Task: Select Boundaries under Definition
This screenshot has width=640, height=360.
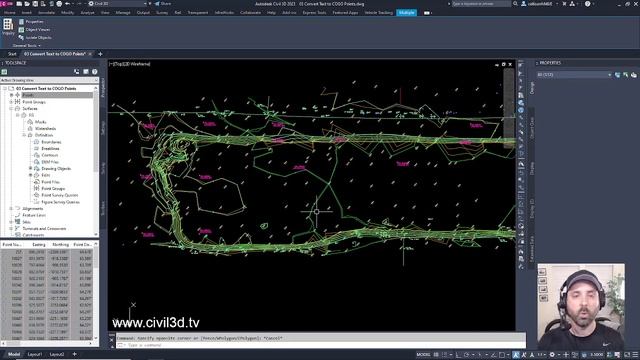Action: click(51, 142)
